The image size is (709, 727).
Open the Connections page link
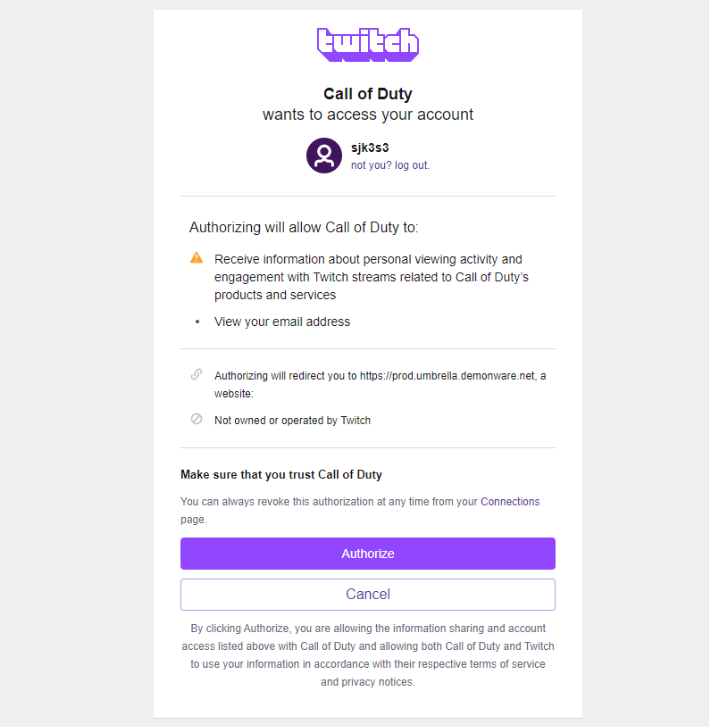pyautogui.click(x=510, y=501)
